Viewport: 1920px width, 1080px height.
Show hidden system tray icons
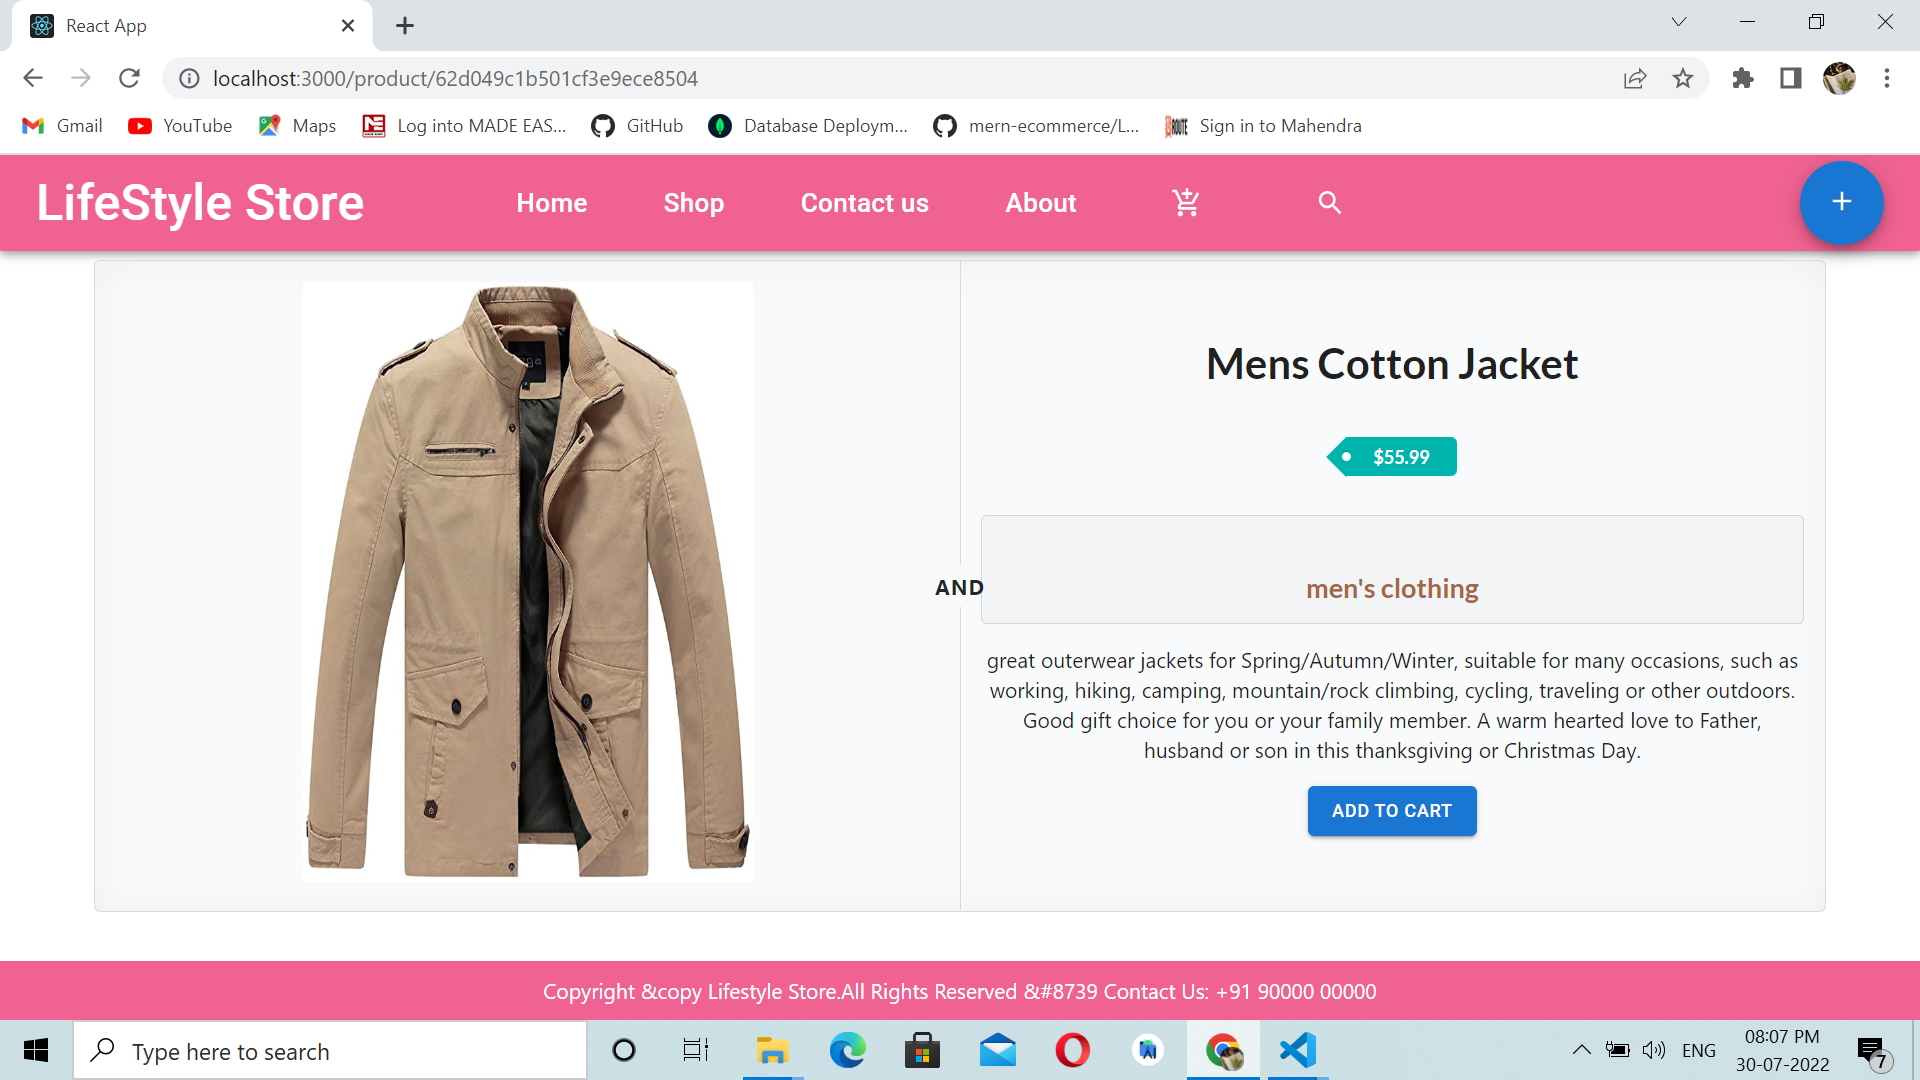(x=1581, y=1050)
